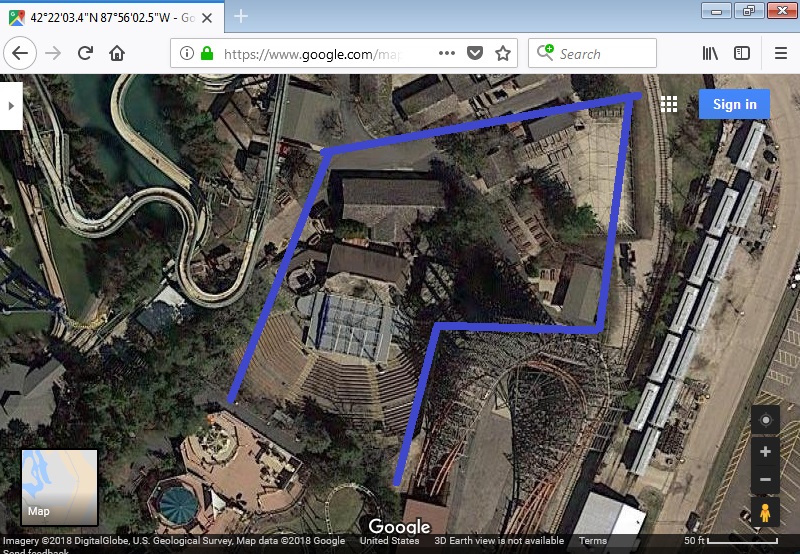Open the page actions ellipsis menu
Viewport: 800px width, 554px height.
[x=447, y=53]
